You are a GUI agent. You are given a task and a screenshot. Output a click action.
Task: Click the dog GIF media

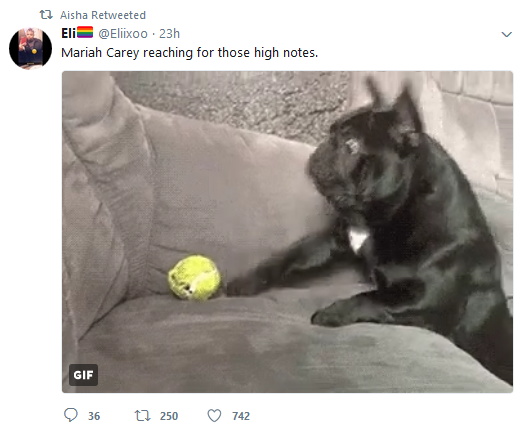(287, 232)
